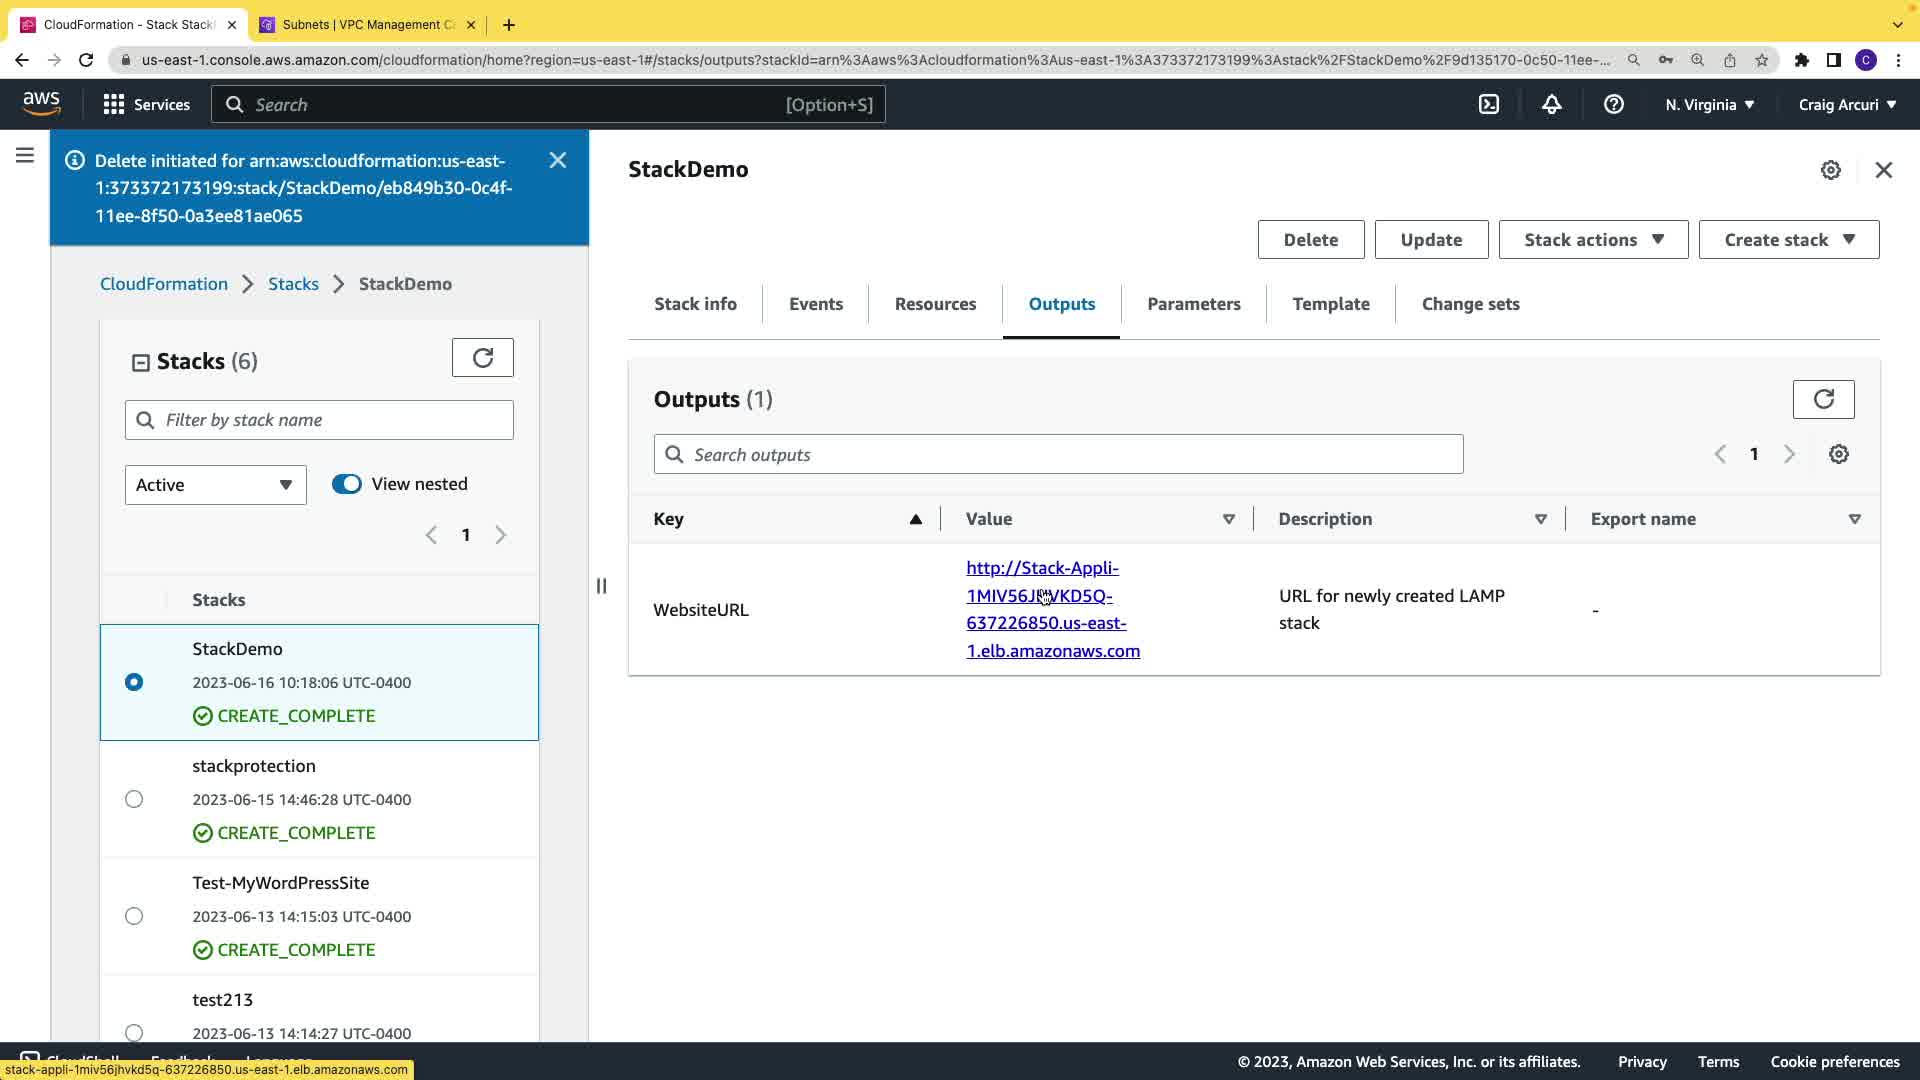Refresh the Outputs table

pos(1823,399)
